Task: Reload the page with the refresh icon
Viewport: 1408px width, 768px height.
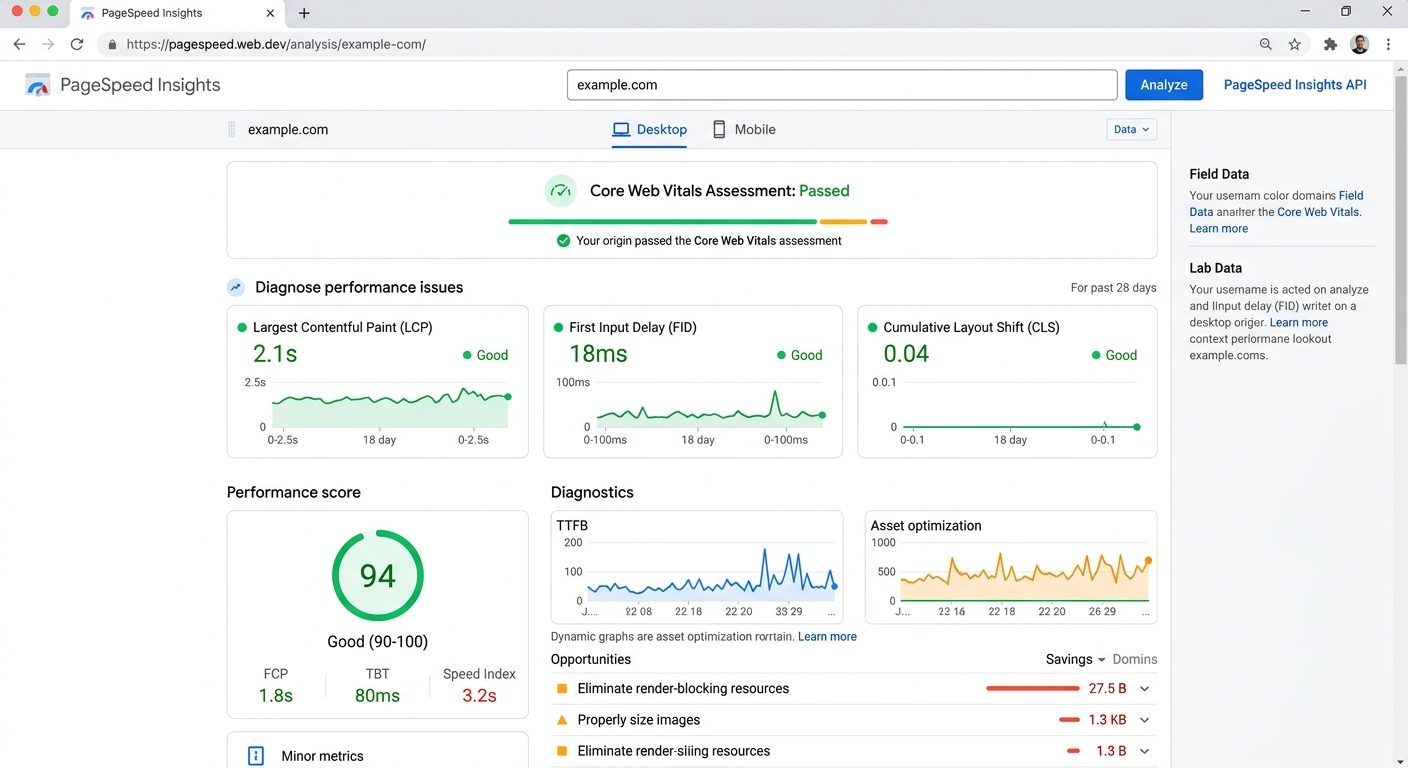Action: [x=77, y=44]
